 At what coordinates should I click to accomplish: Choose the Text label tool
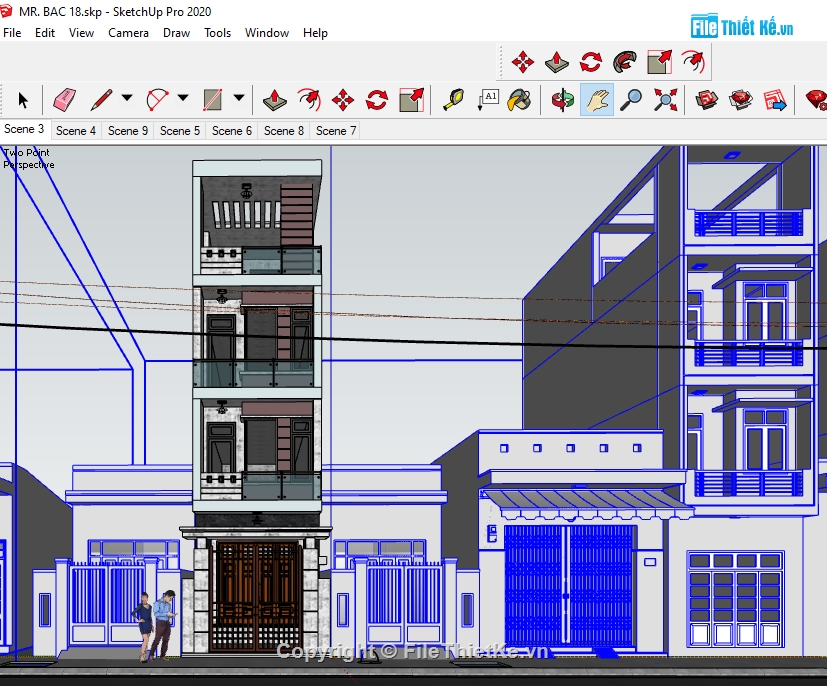coord(488,100)
